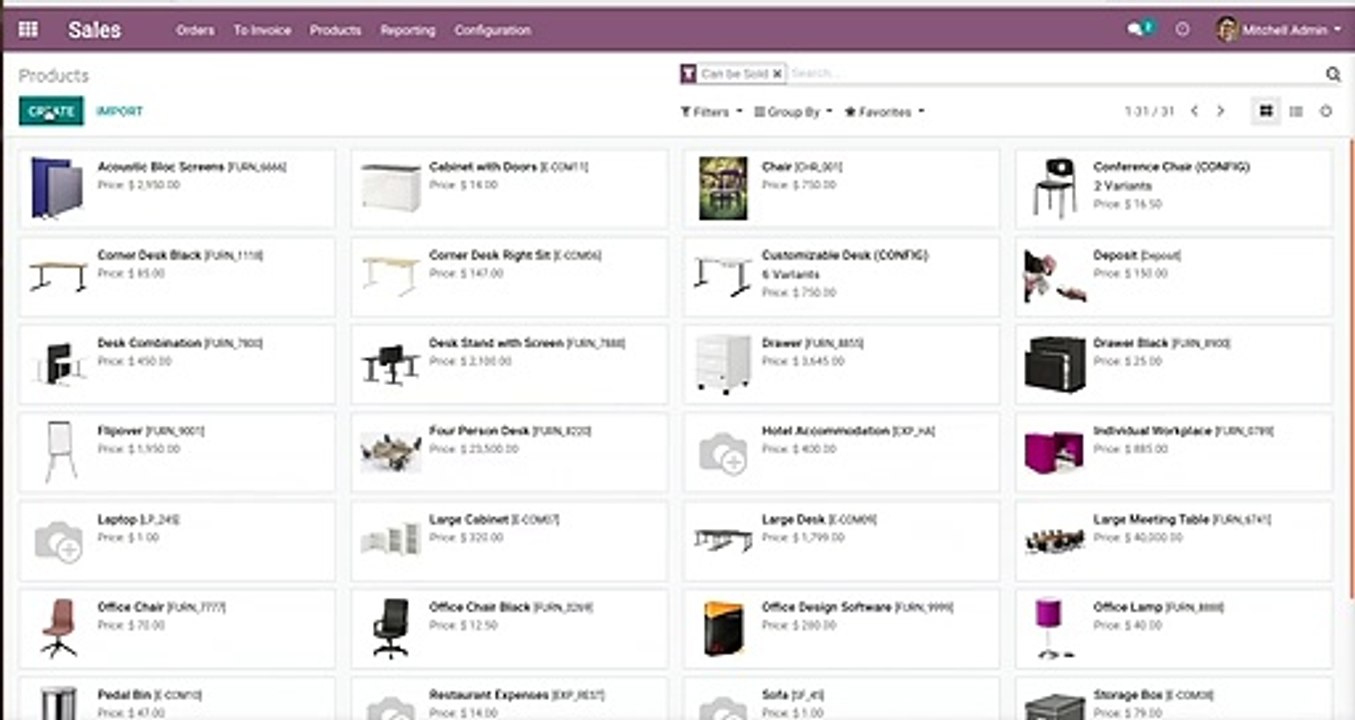Click the filter funnel facet icon
Screen dimensions: 1355x720
[688, 74]
